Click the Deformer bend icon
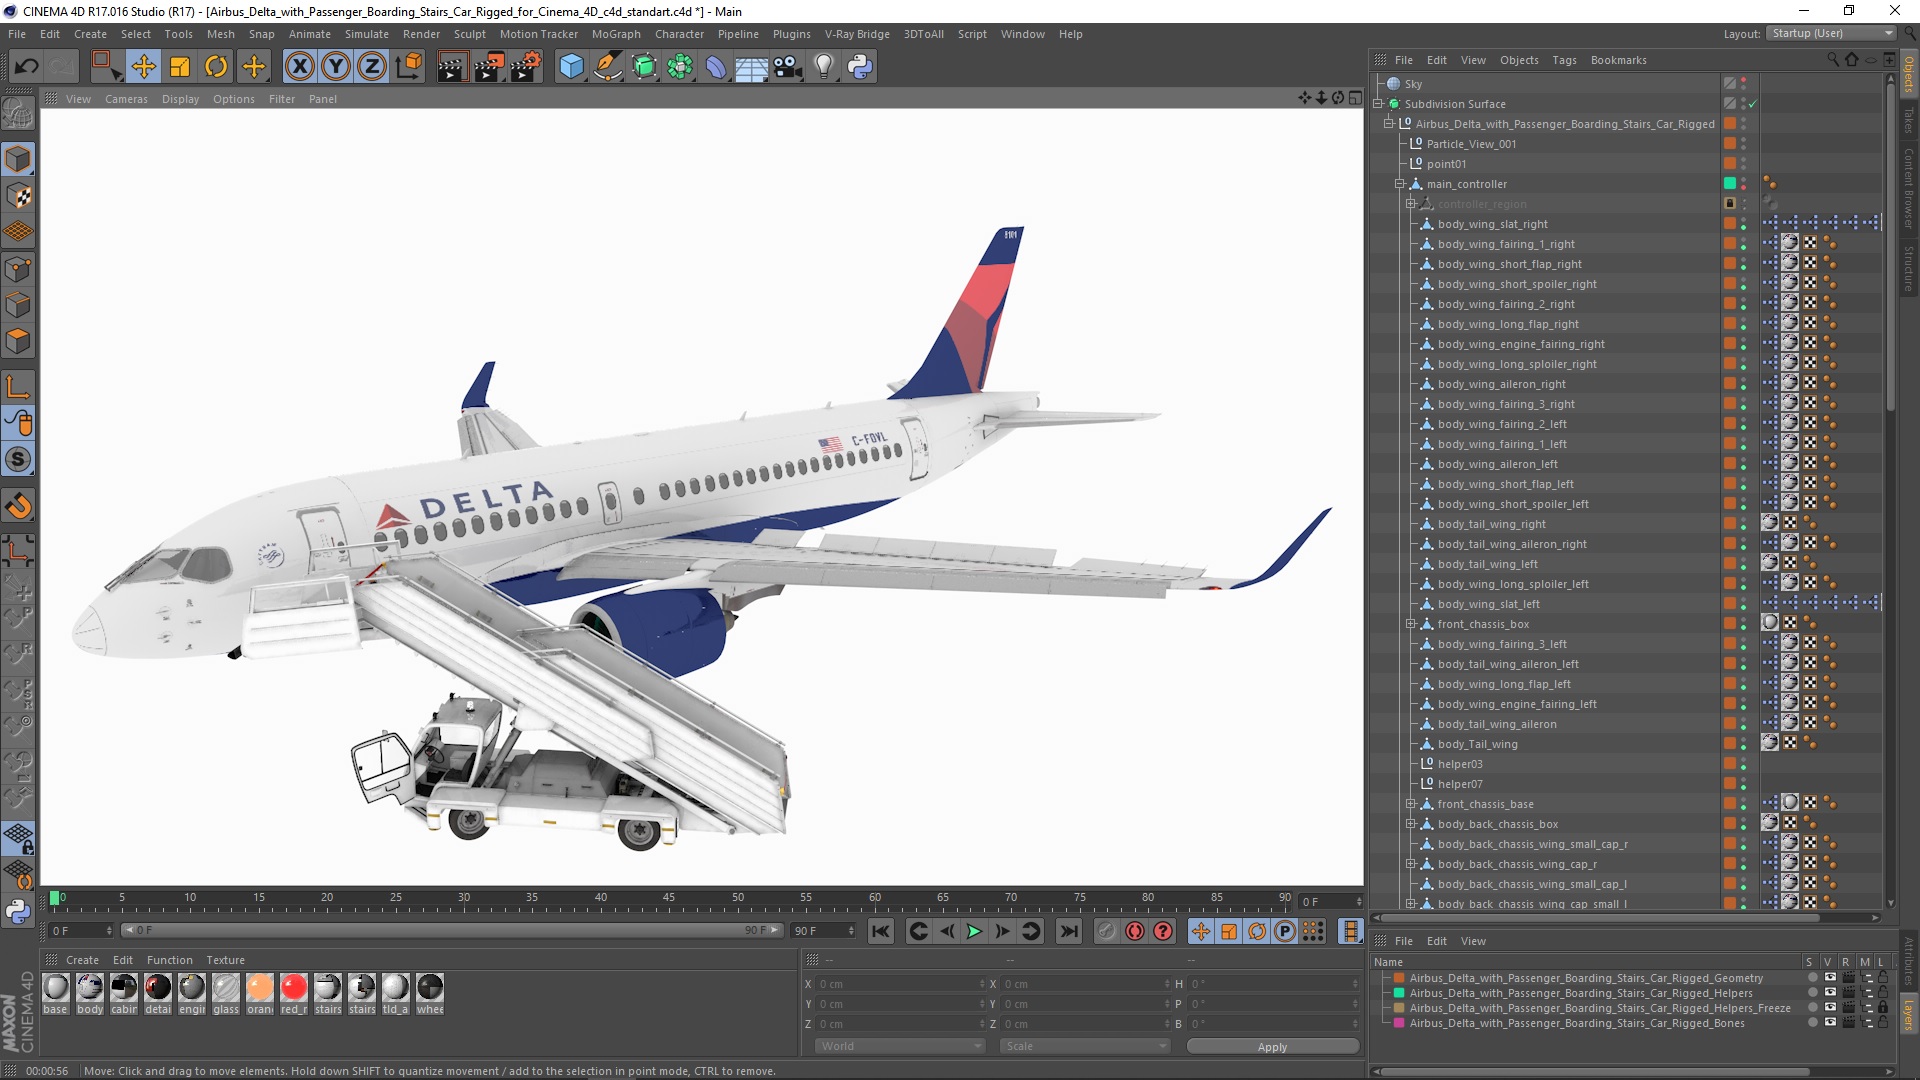 716,67
